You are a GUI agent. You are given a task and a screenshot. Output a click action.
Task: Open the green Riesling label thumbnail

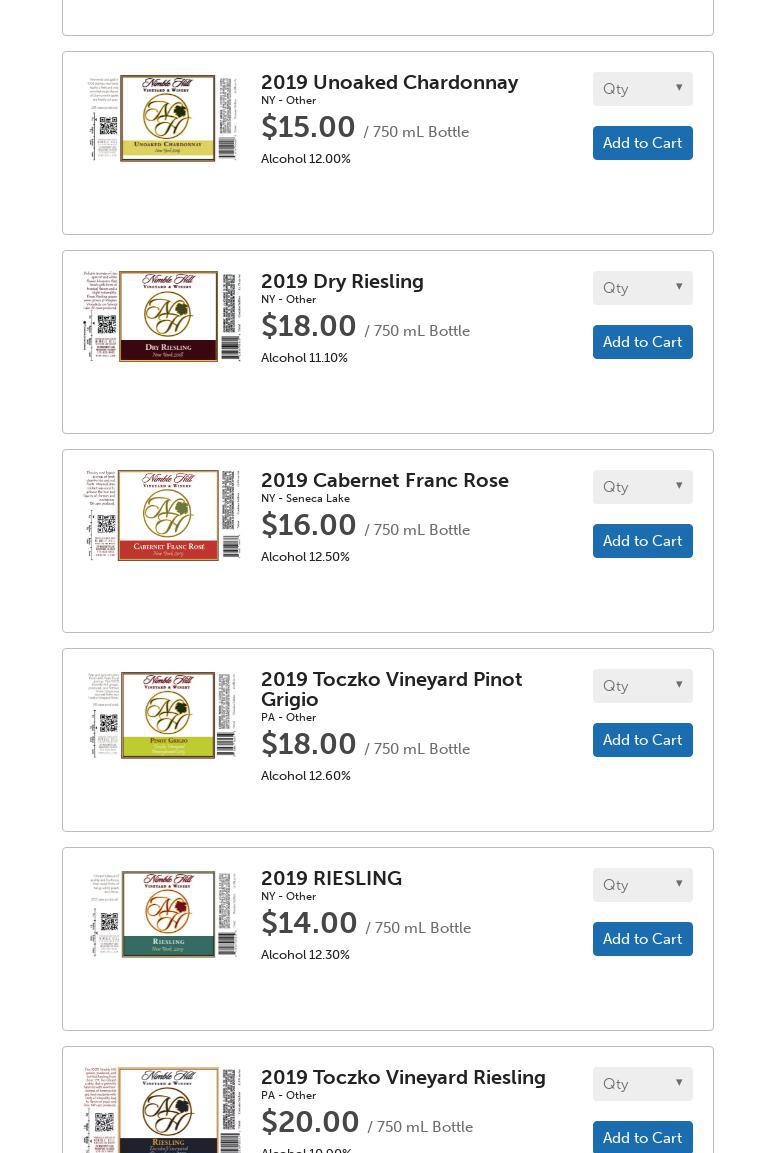click(164, 914)
